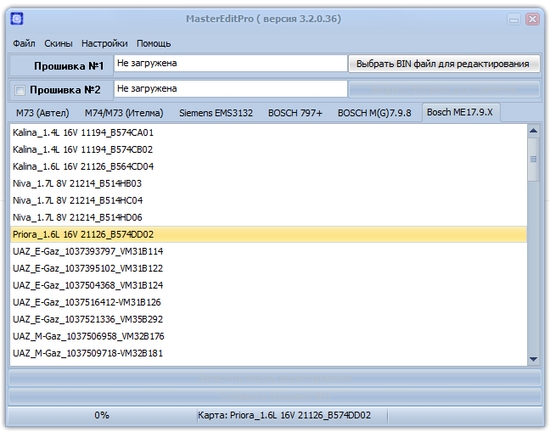Open the Скины menu
Image resolution: width=550 pixels, height=432 pixels.
pos(58,43)
